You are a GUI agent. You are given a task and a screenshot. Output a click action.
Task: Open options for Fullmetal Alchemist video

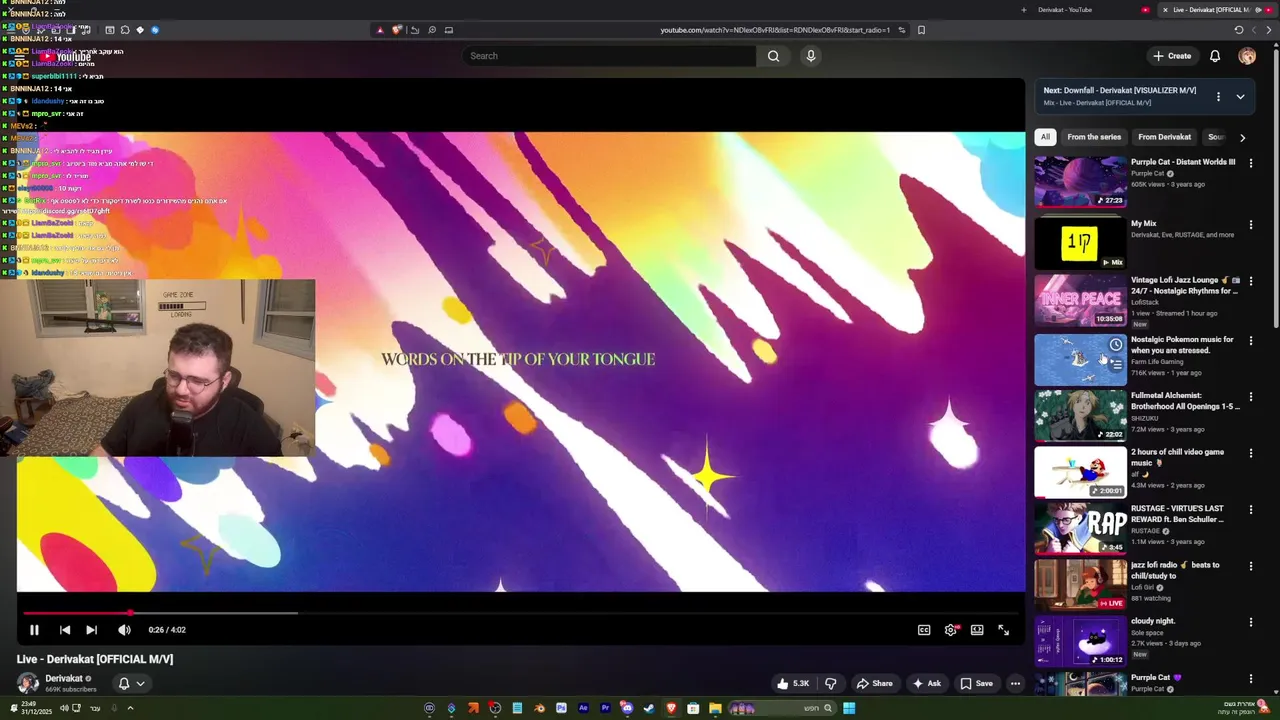[x=1250, y=397]
